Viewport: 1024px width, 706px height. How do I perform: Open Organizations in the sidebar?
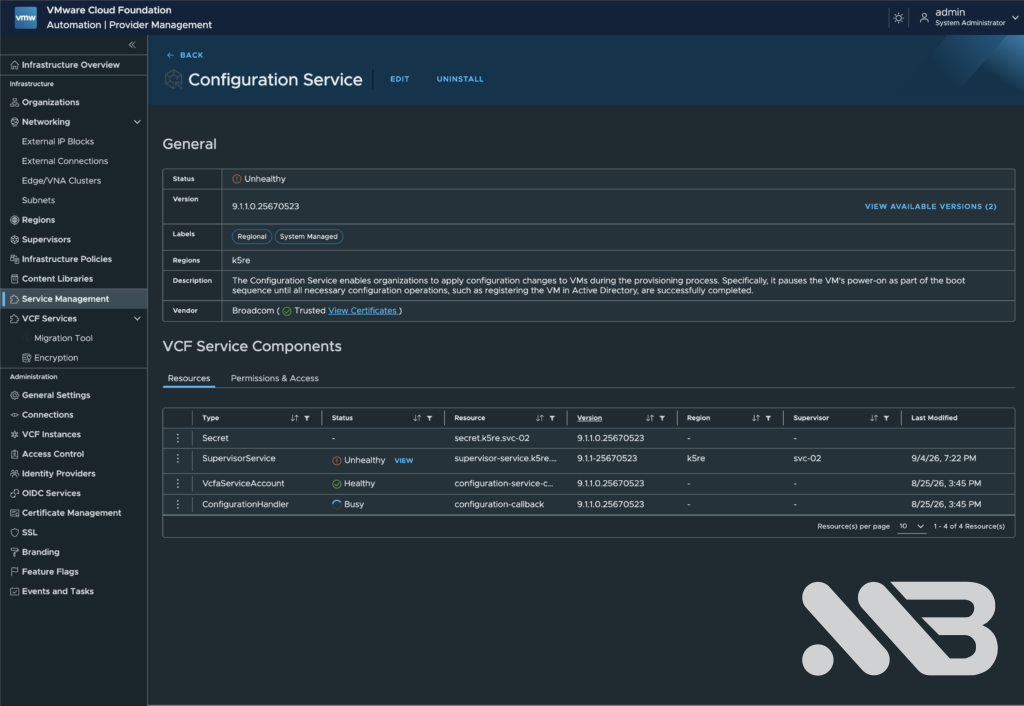tap(50, 102)
